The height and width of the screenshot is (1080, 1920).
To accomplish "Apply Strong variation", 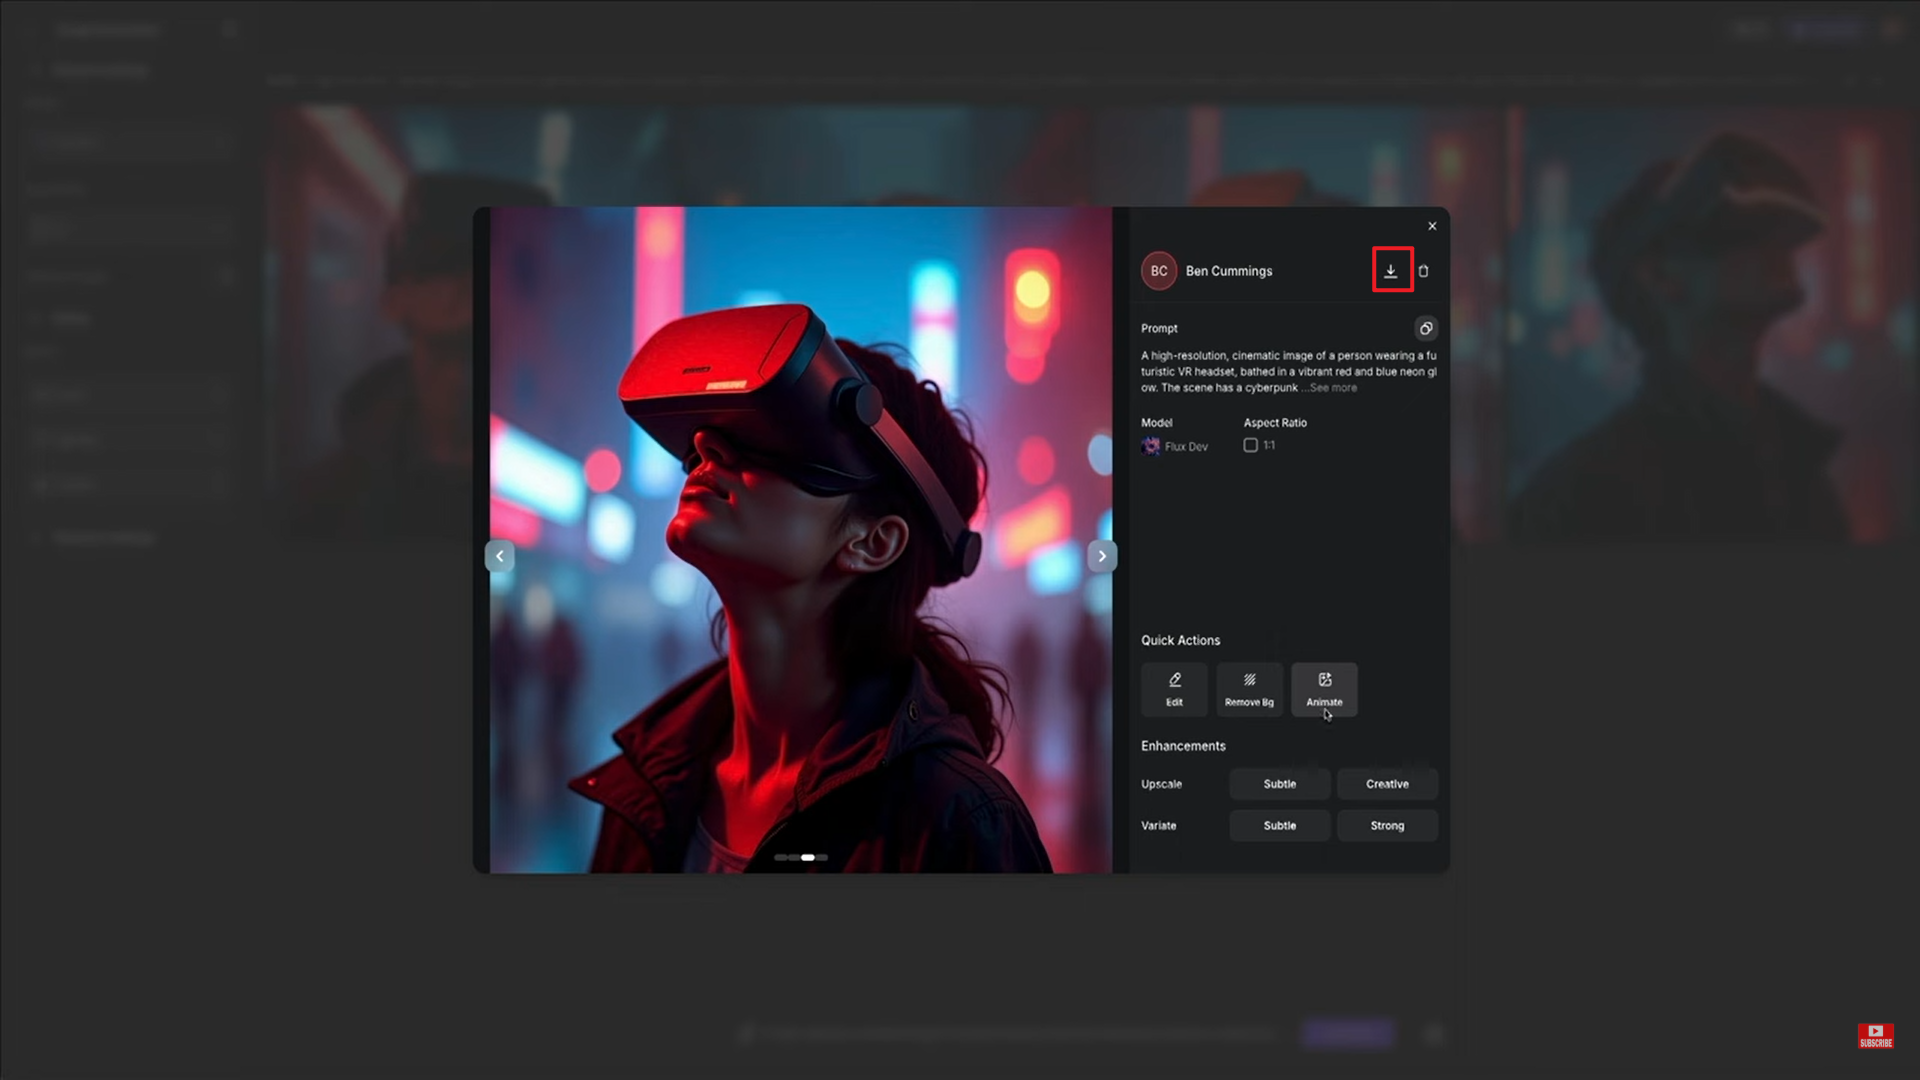I will point(1387,825).
